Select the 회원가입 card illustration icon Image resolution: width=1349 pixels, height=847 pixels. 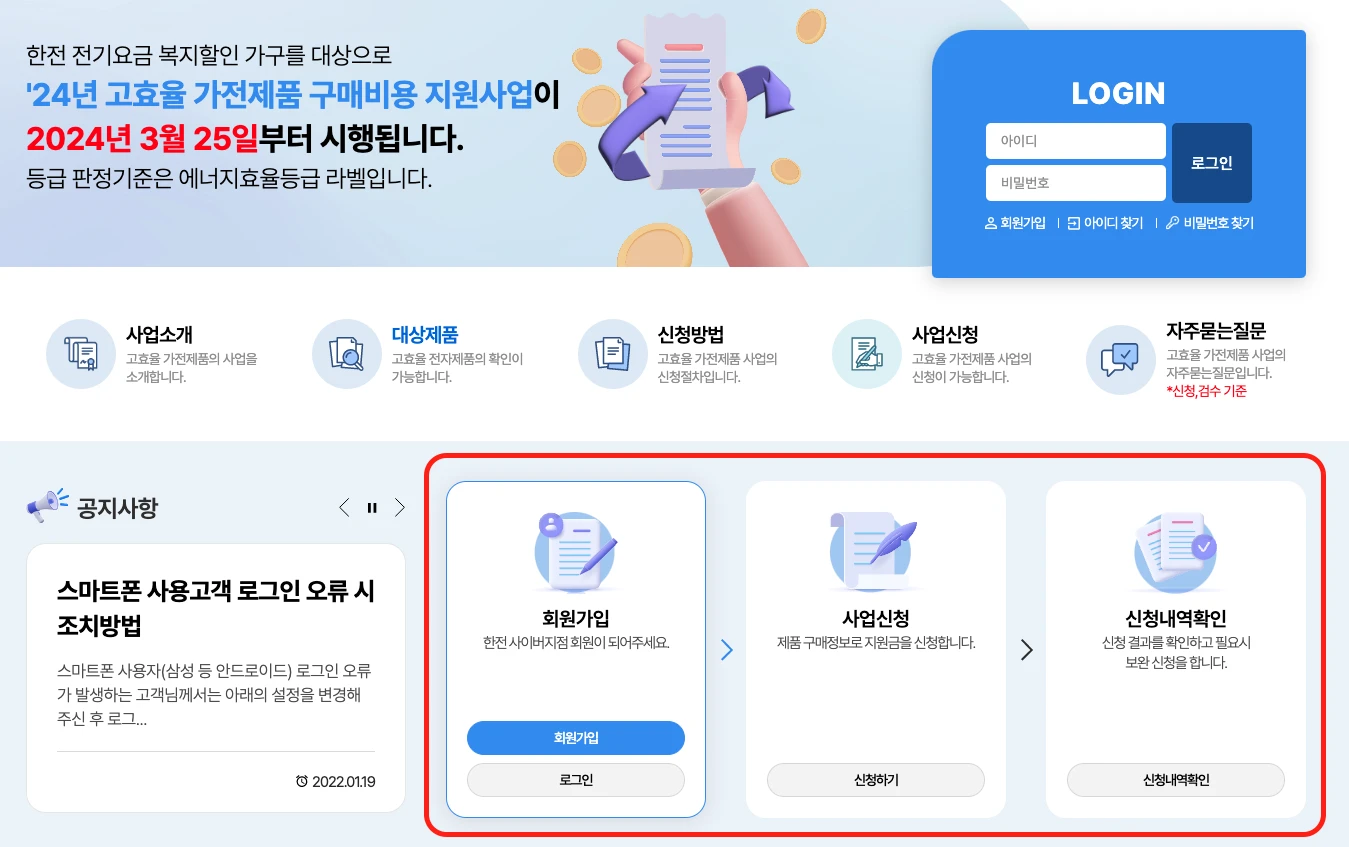click(x=576, y=552)
